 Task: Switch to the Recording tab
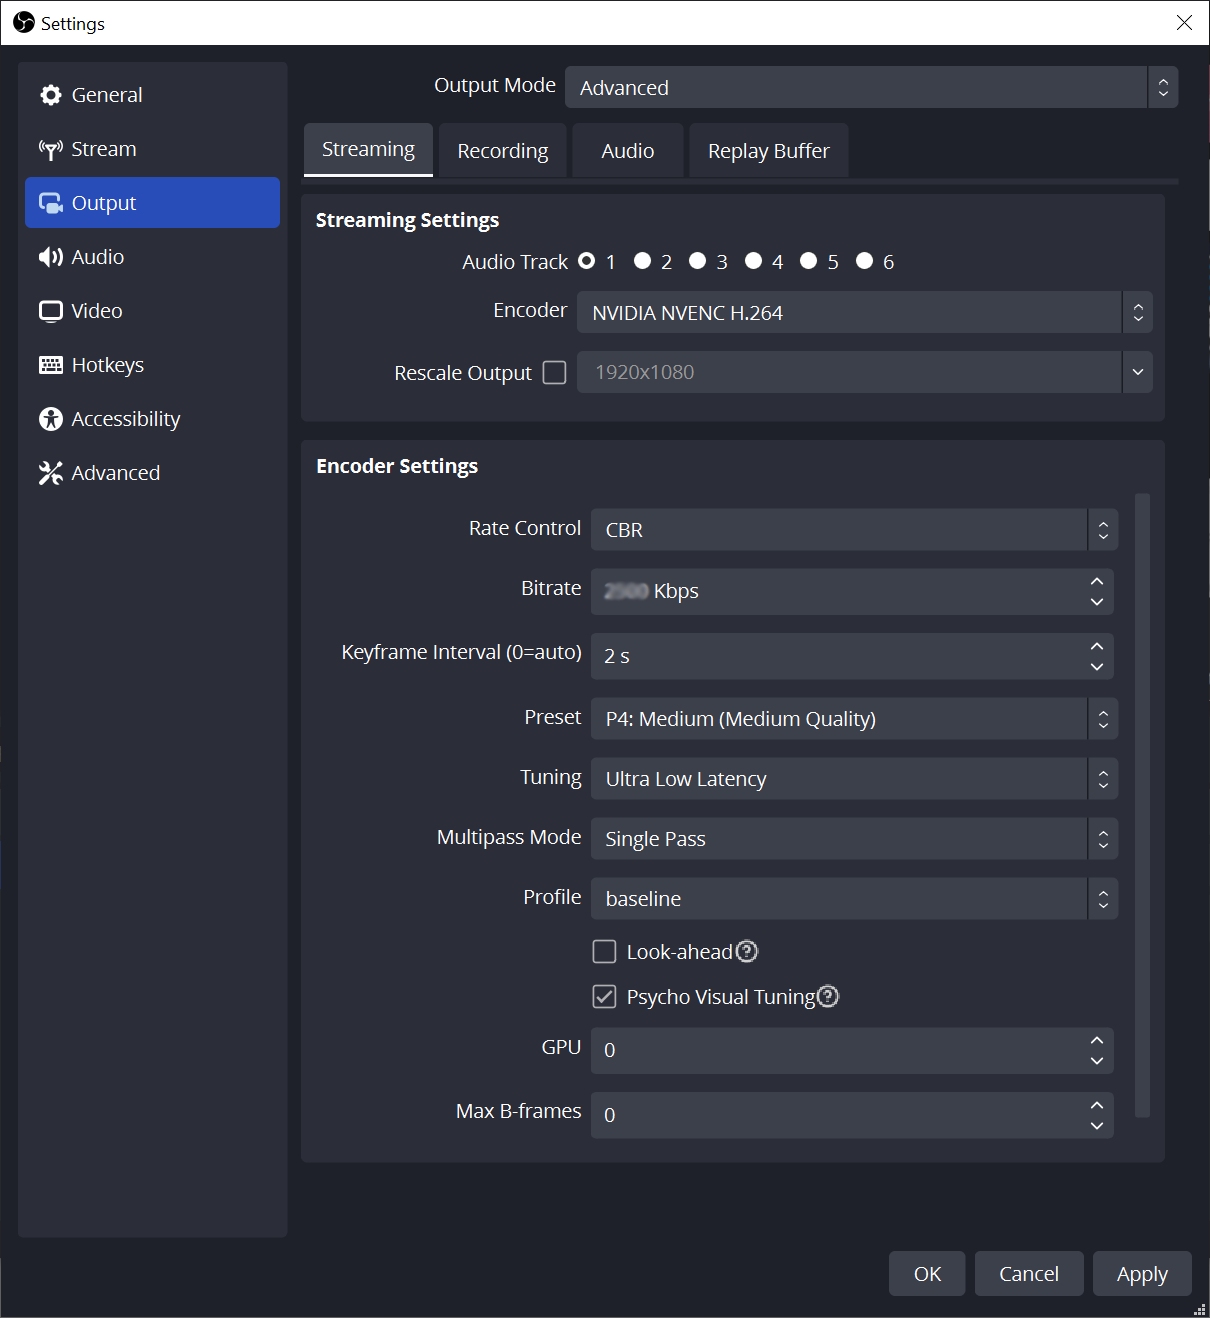pos(502,150)
